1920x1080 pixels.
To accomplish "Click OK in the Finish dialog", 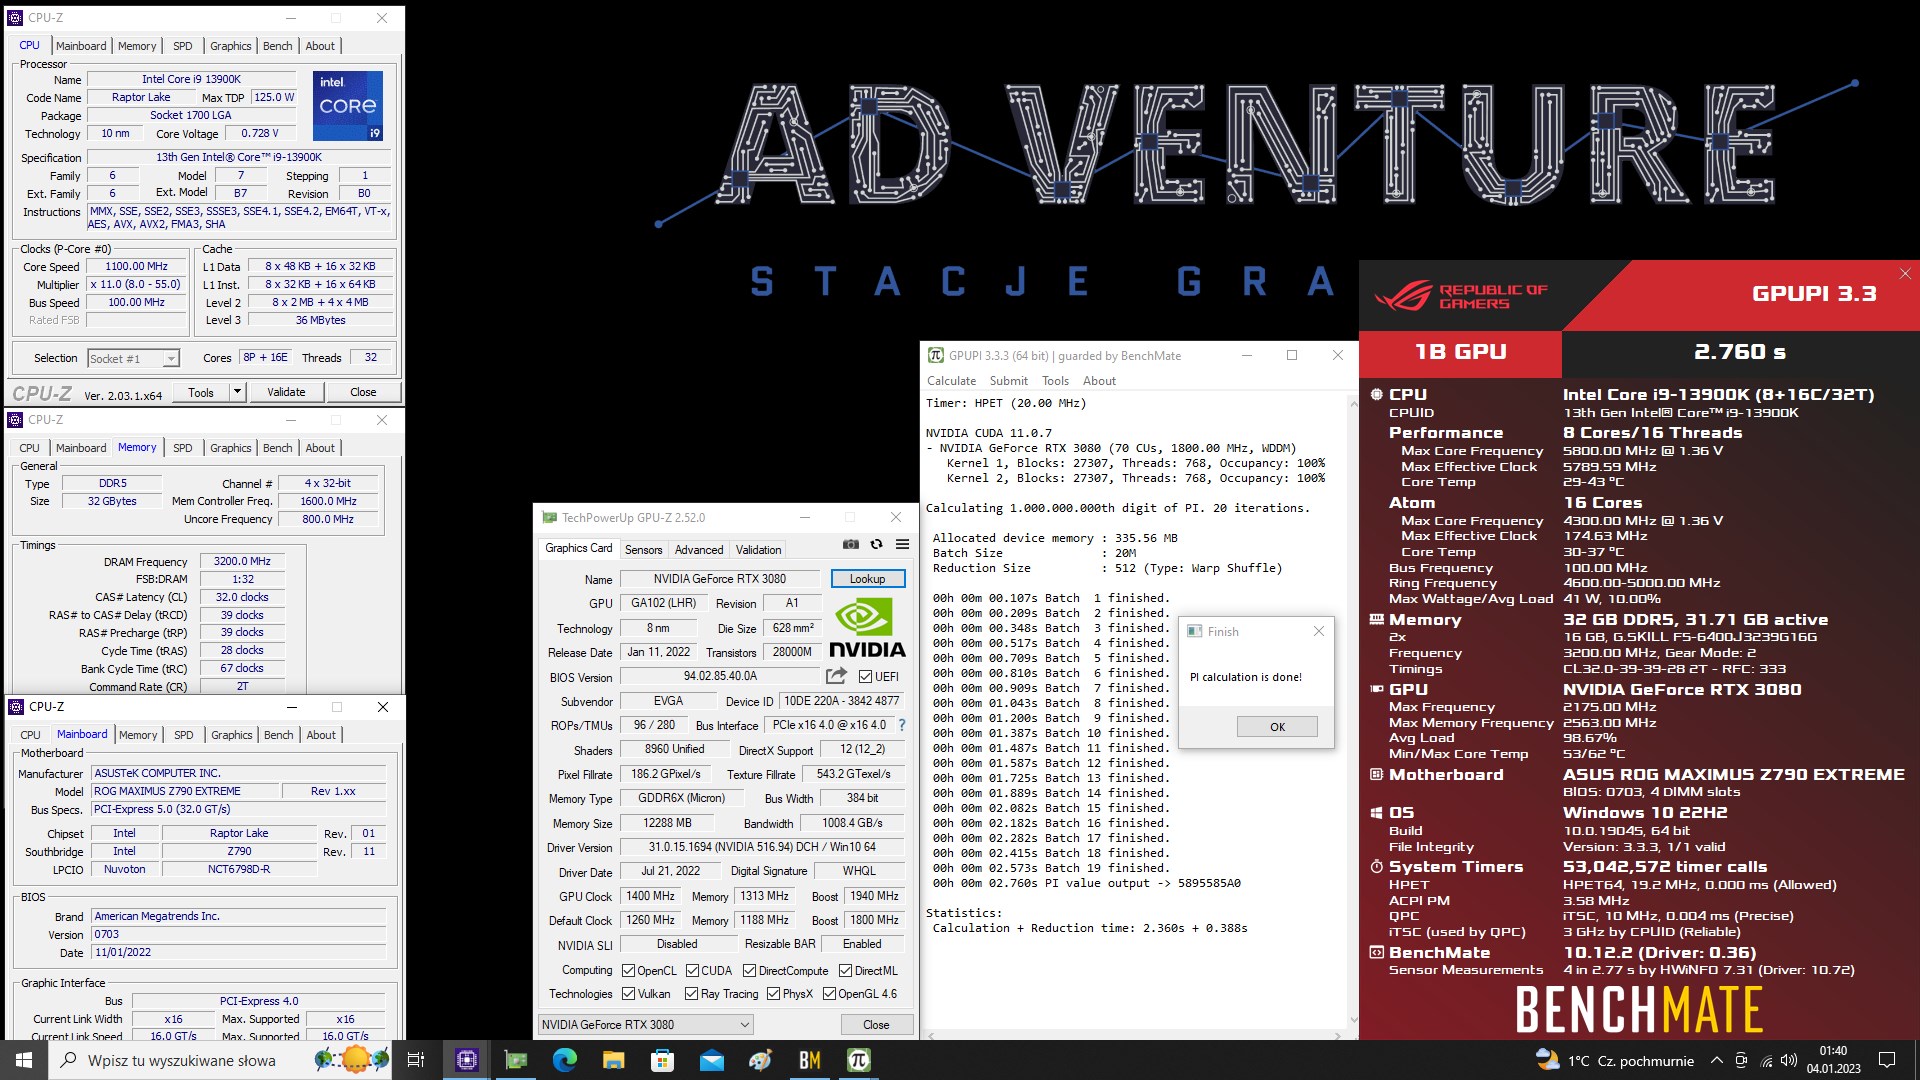I will pos(1277,727).
